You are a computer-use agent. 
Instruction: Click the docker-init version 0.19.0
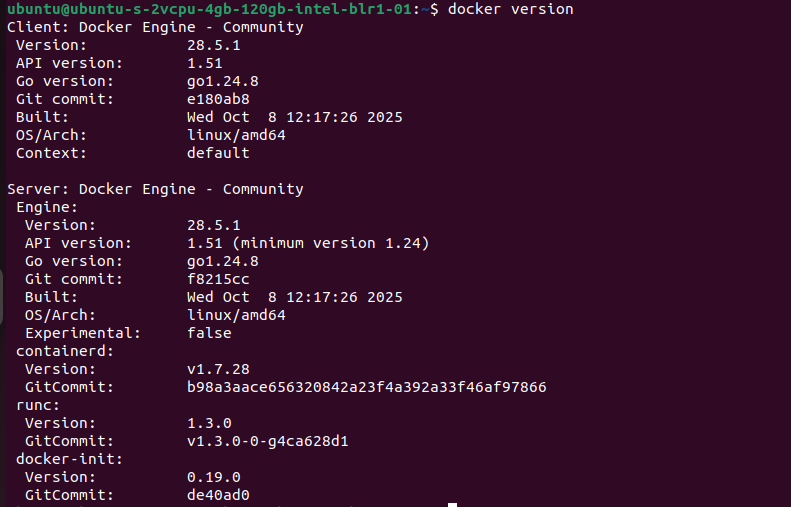(214, 477)
